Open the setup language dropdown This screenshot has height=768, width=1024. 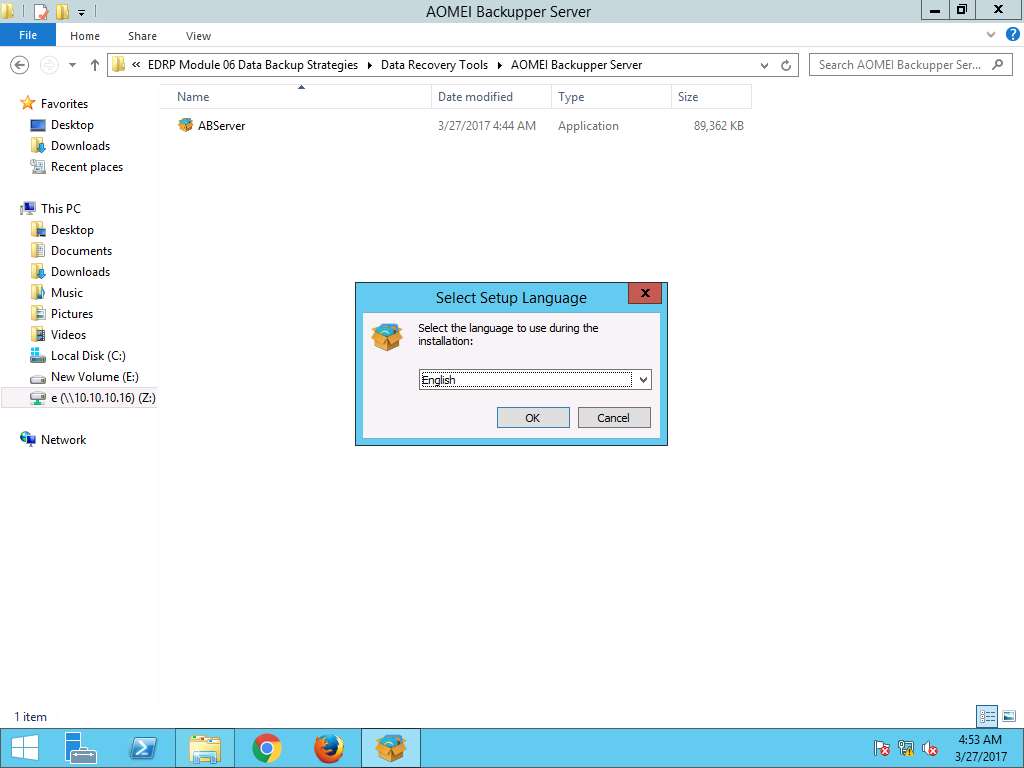[x=643, y=380]
